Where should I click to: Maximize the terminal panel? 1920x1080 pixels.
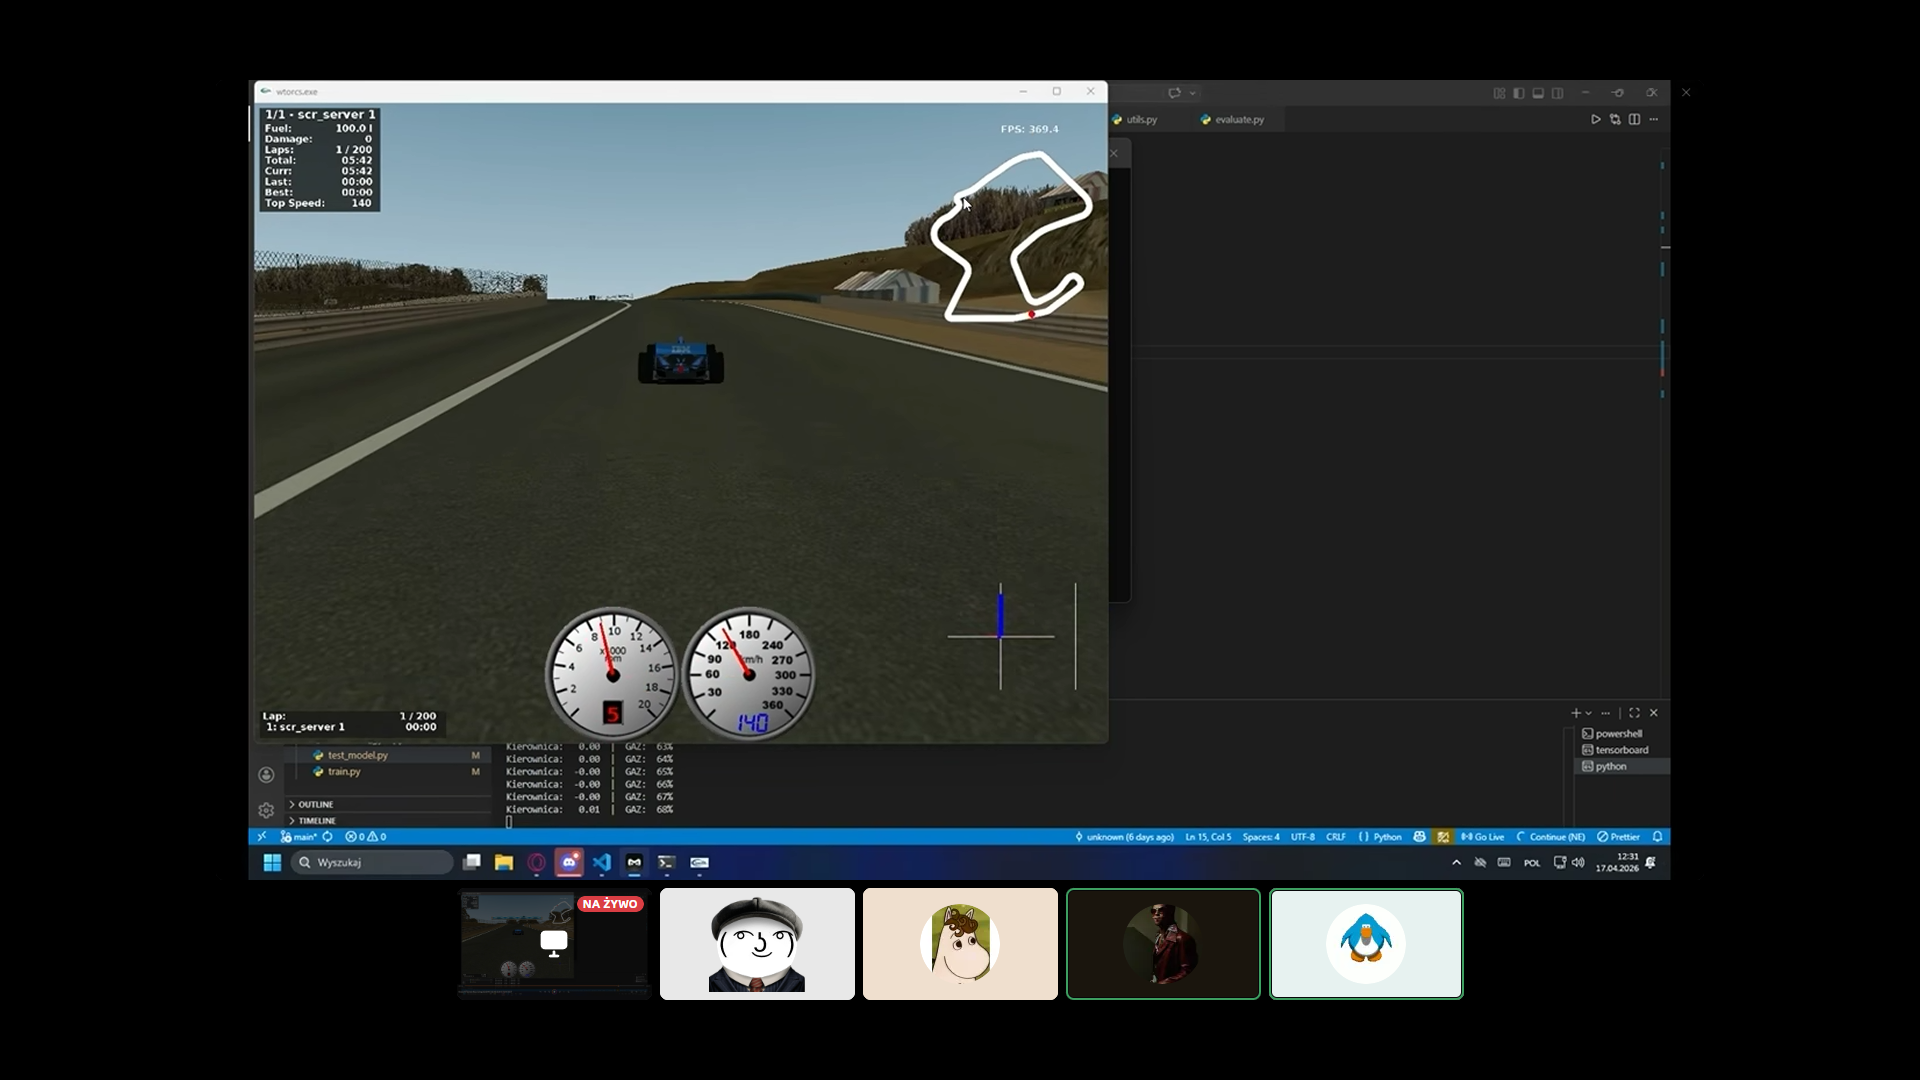tap(1634, 713)
